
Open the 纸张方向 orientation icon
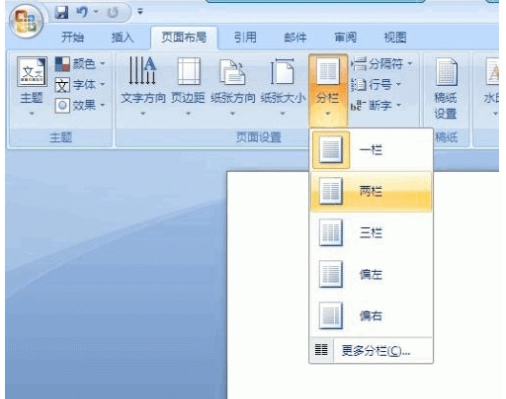click(233, 87)
